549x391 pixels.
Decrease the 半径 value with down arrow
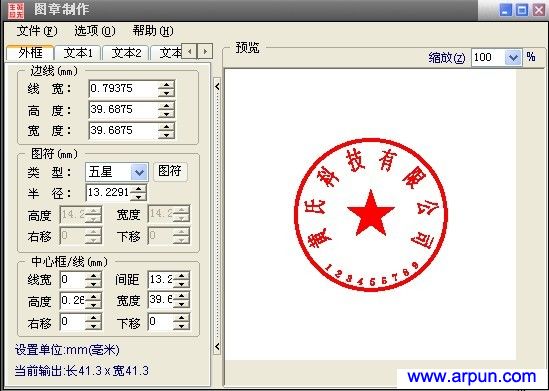pos(139,196)
